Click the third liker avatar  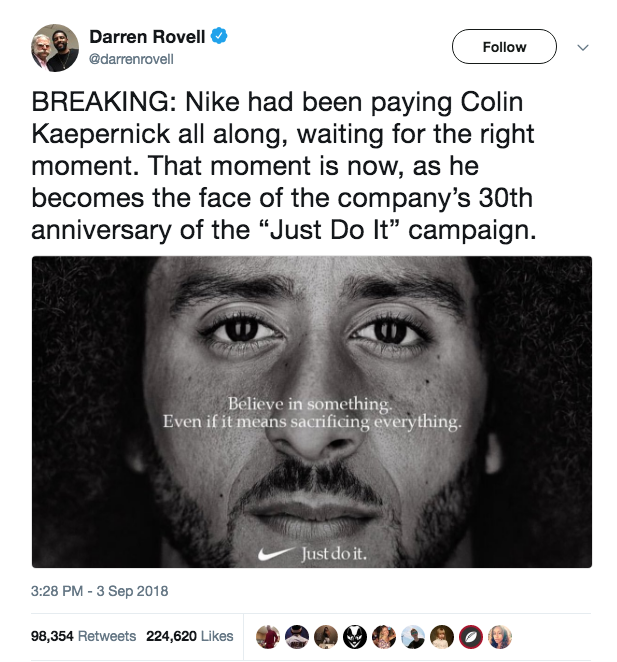326,636
